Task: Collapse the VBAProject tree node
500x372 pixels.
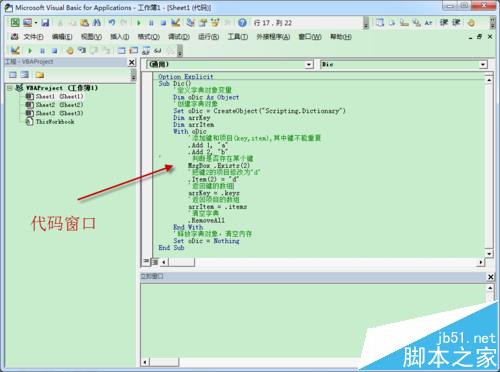Action: tap(10, 88)
